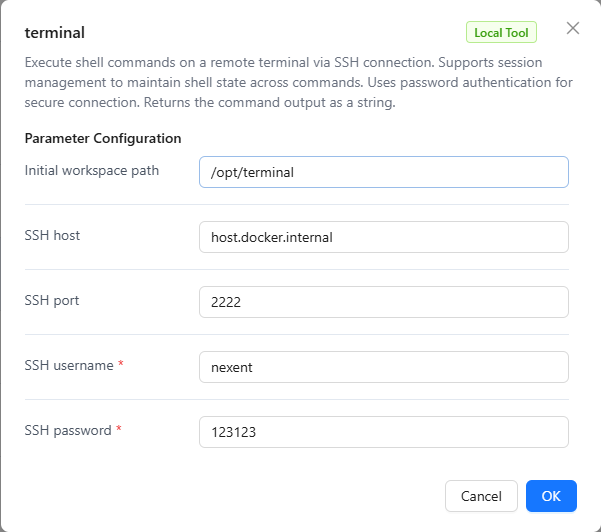Viewport: 601px width, 532px height.
Task: Select the SSH host label text
Action: click(x=52, y=236)
